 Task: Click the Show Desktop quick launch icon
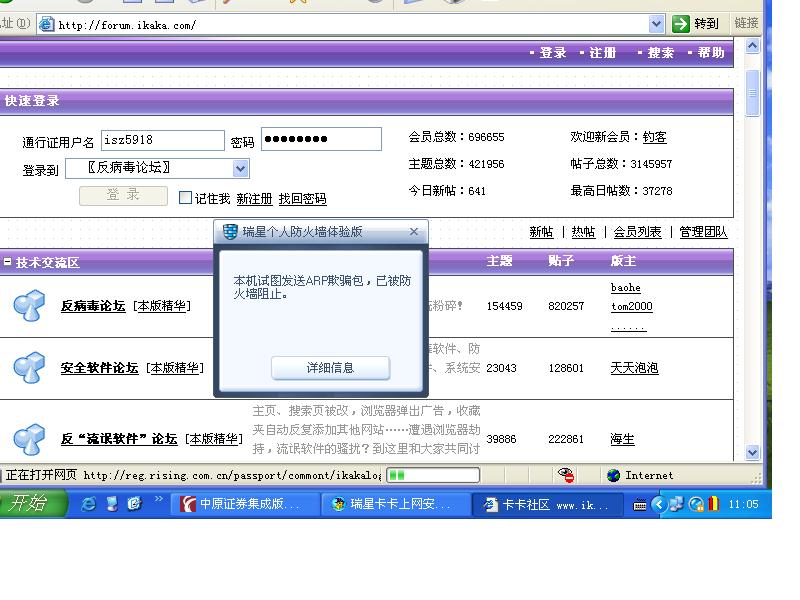coord(112,505)
